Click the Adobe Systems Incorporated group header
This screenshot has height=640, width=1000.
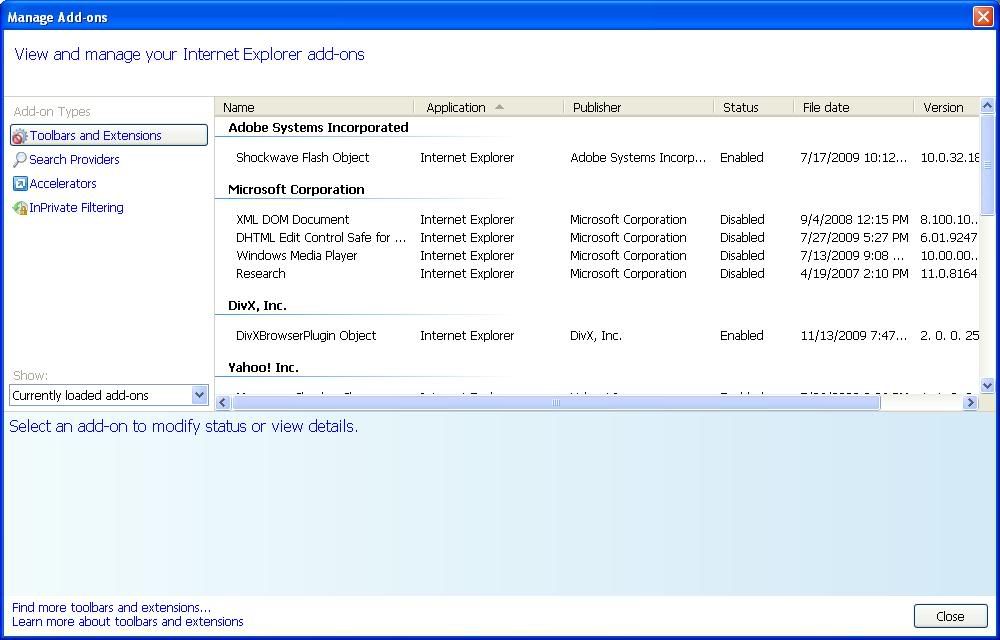(x=318, y=127)
